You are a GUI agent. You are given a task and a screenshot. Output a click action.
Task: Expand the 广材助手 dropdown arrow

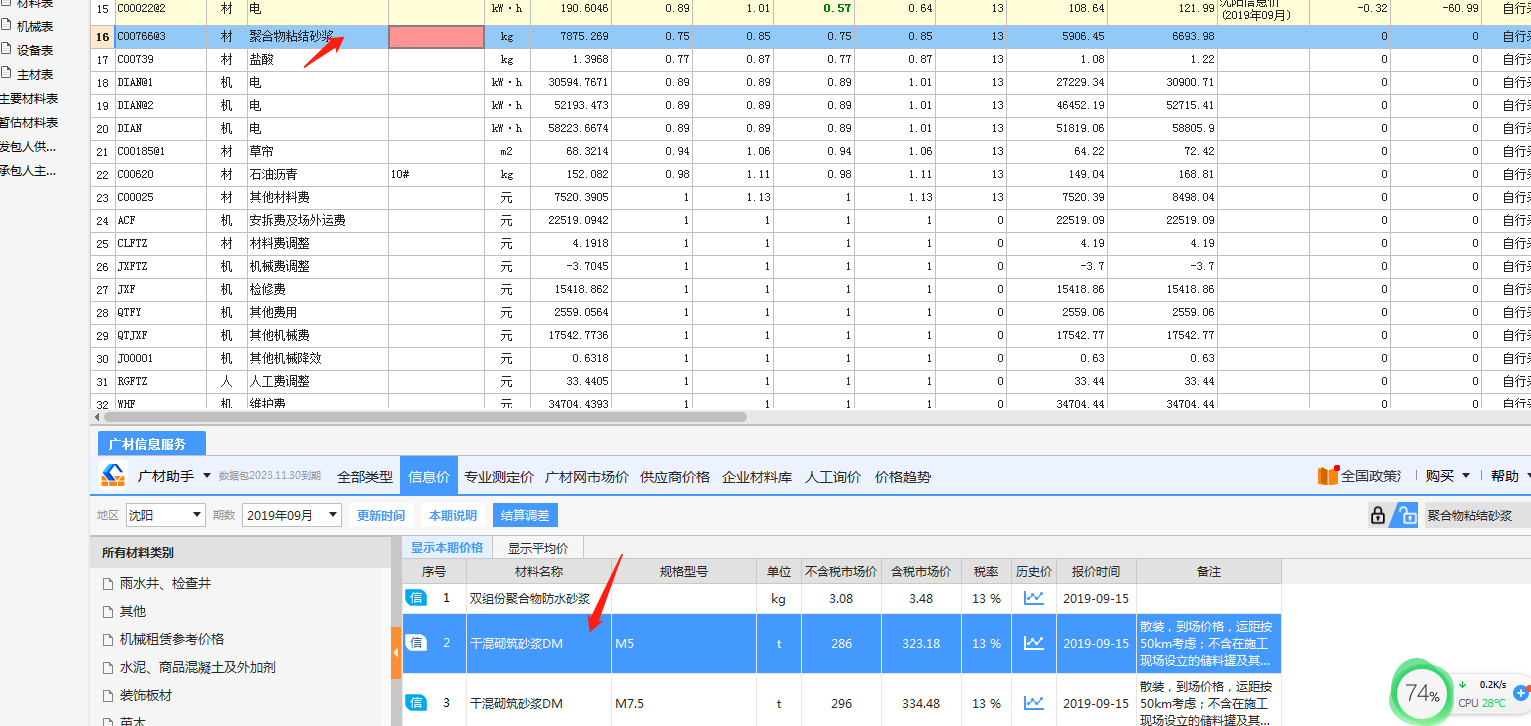207,477
